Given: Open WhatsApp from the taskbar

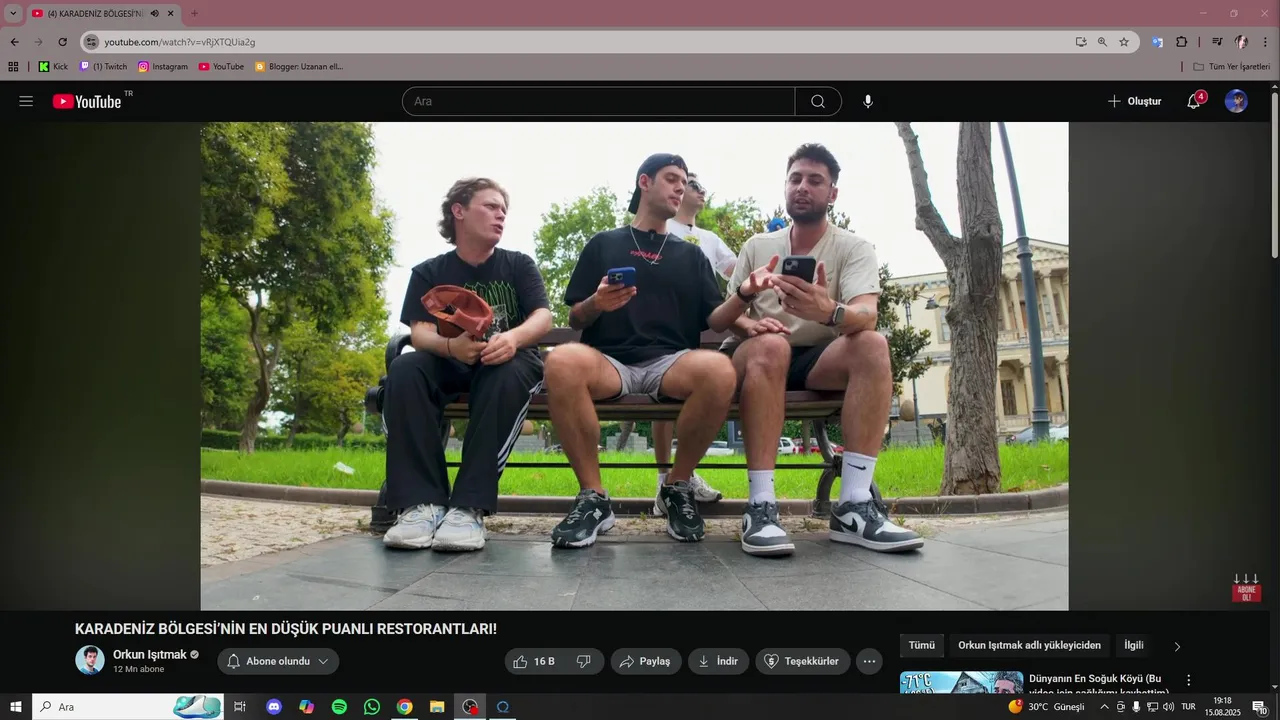Looking at the screenshot, I should 372,707.
